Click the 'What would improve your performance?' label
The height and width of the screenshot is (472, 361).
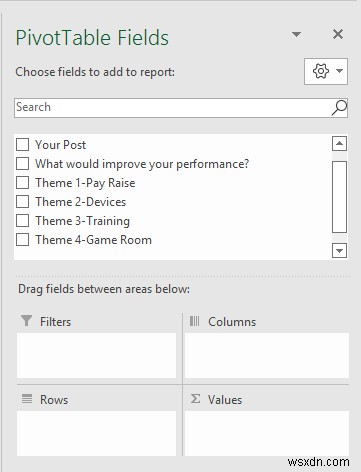pyautogui.click(x=142, y=164)
